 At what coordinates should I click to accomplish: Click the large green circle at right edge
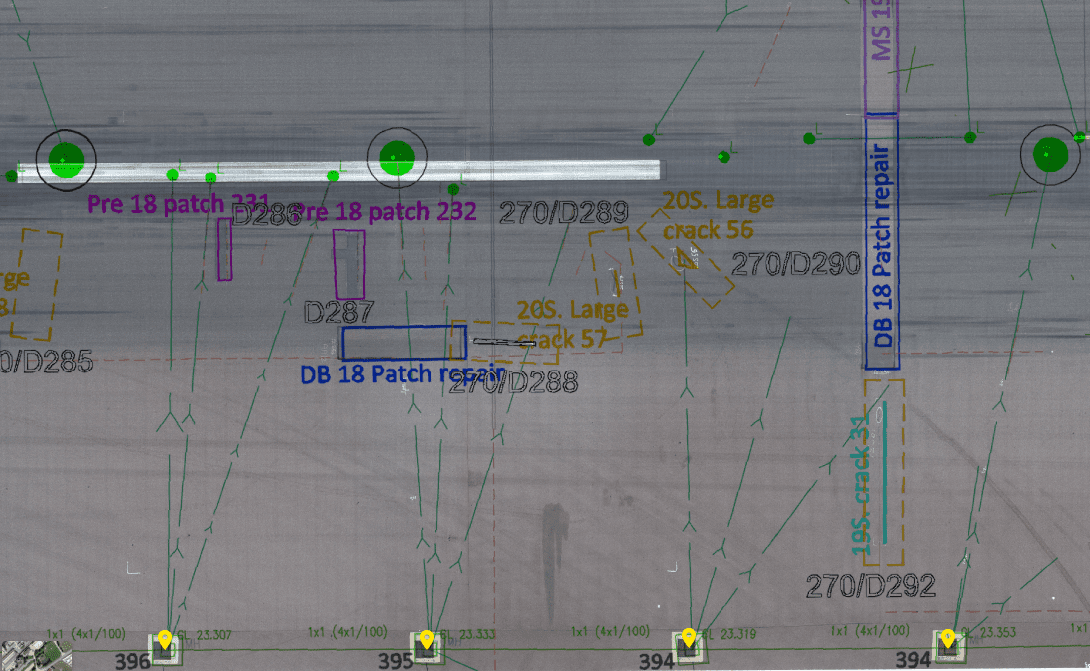[x=1049, y=155]
